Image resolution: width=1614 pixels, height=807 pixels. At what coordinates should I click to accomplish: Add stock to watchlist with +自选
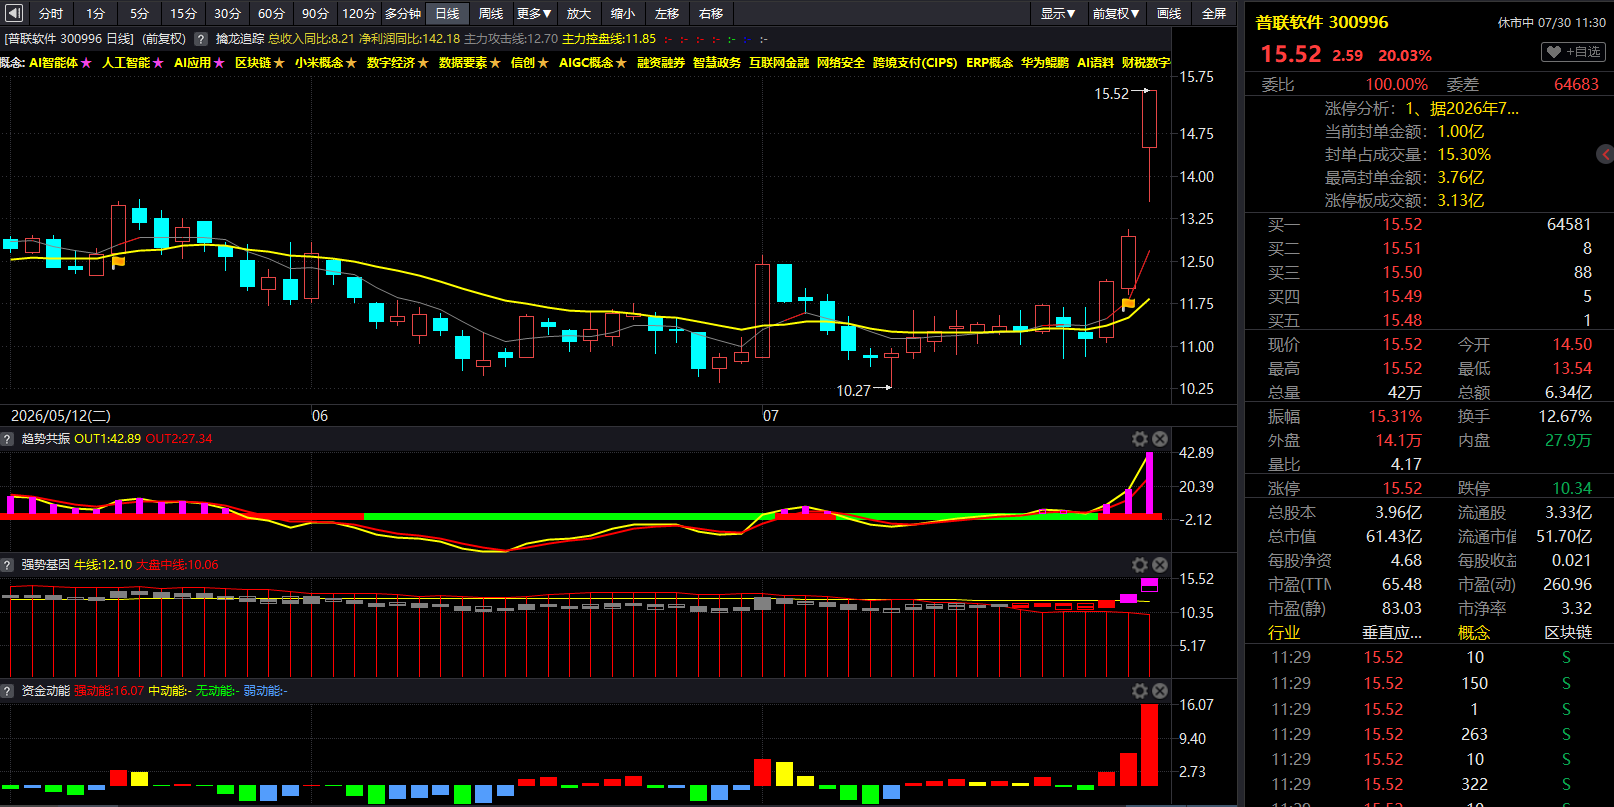(x=1574, y=52)
